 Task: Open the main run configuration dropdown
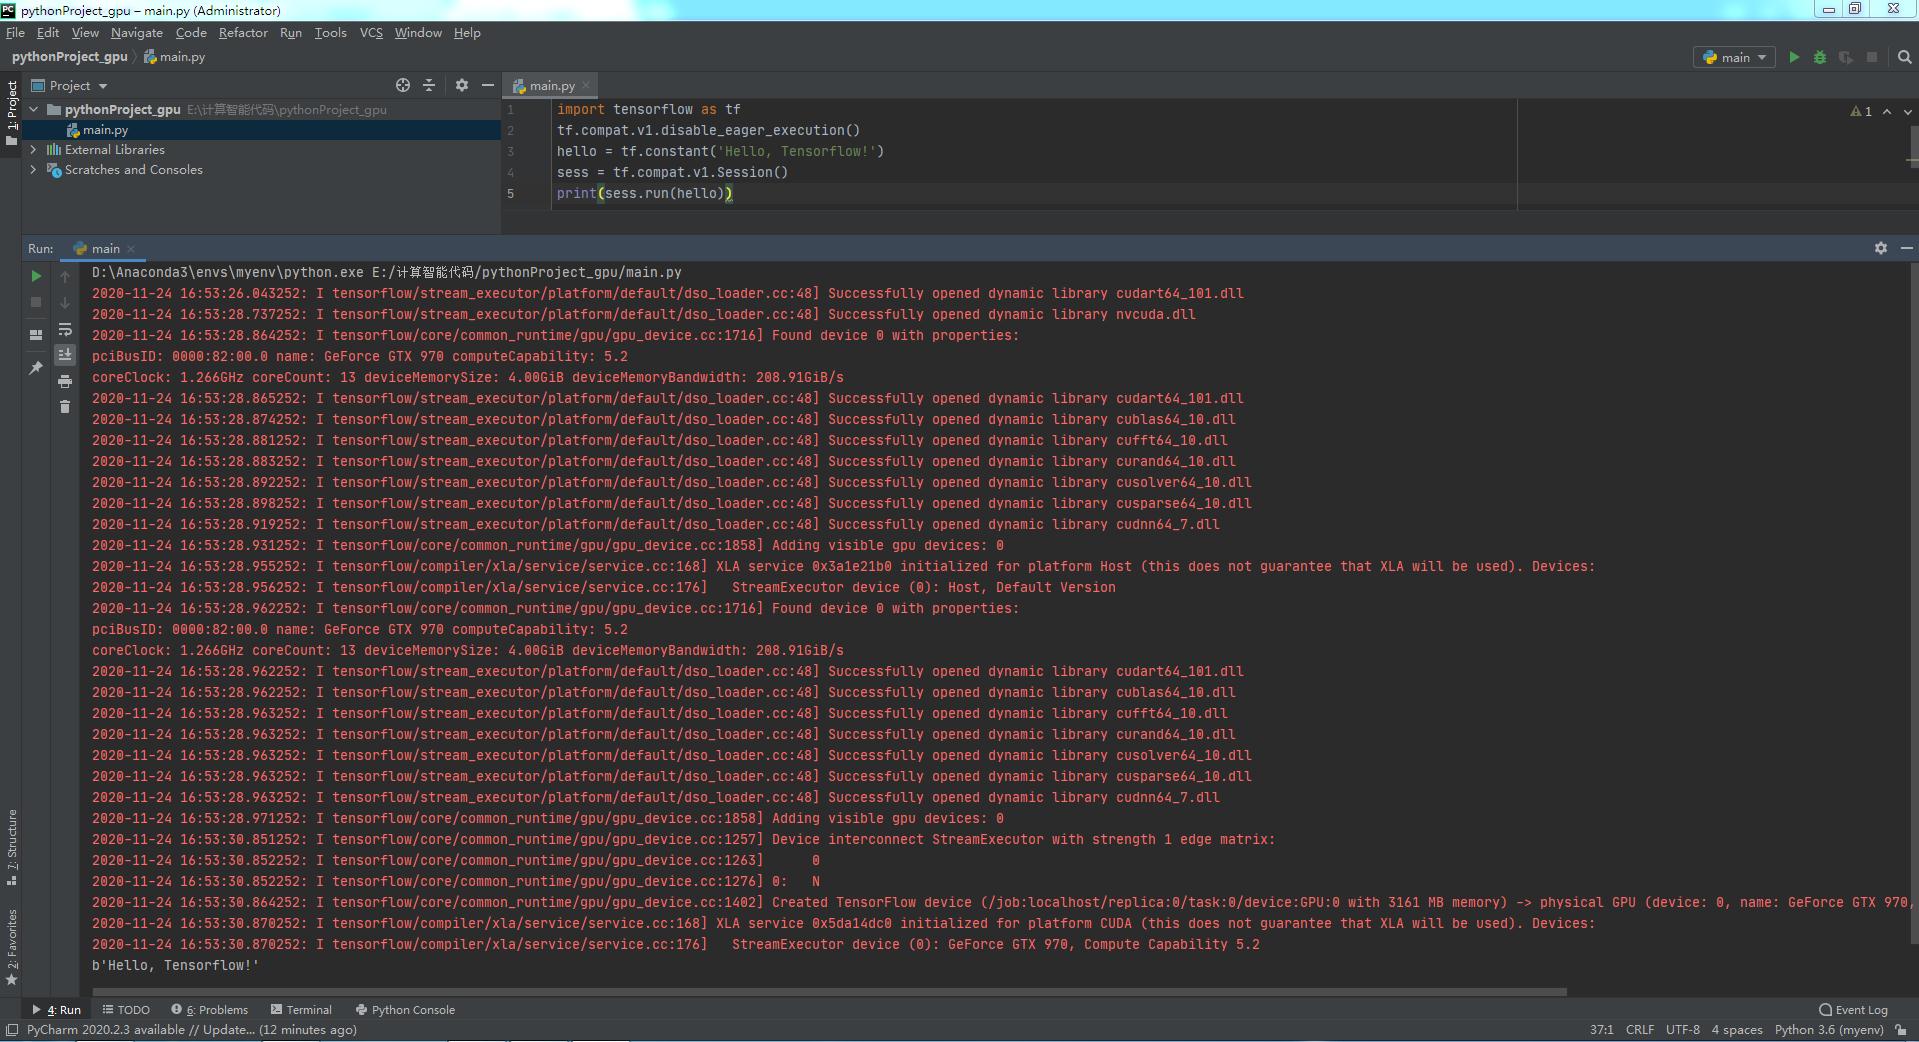pyautogui.click(x=1735, y=57)
